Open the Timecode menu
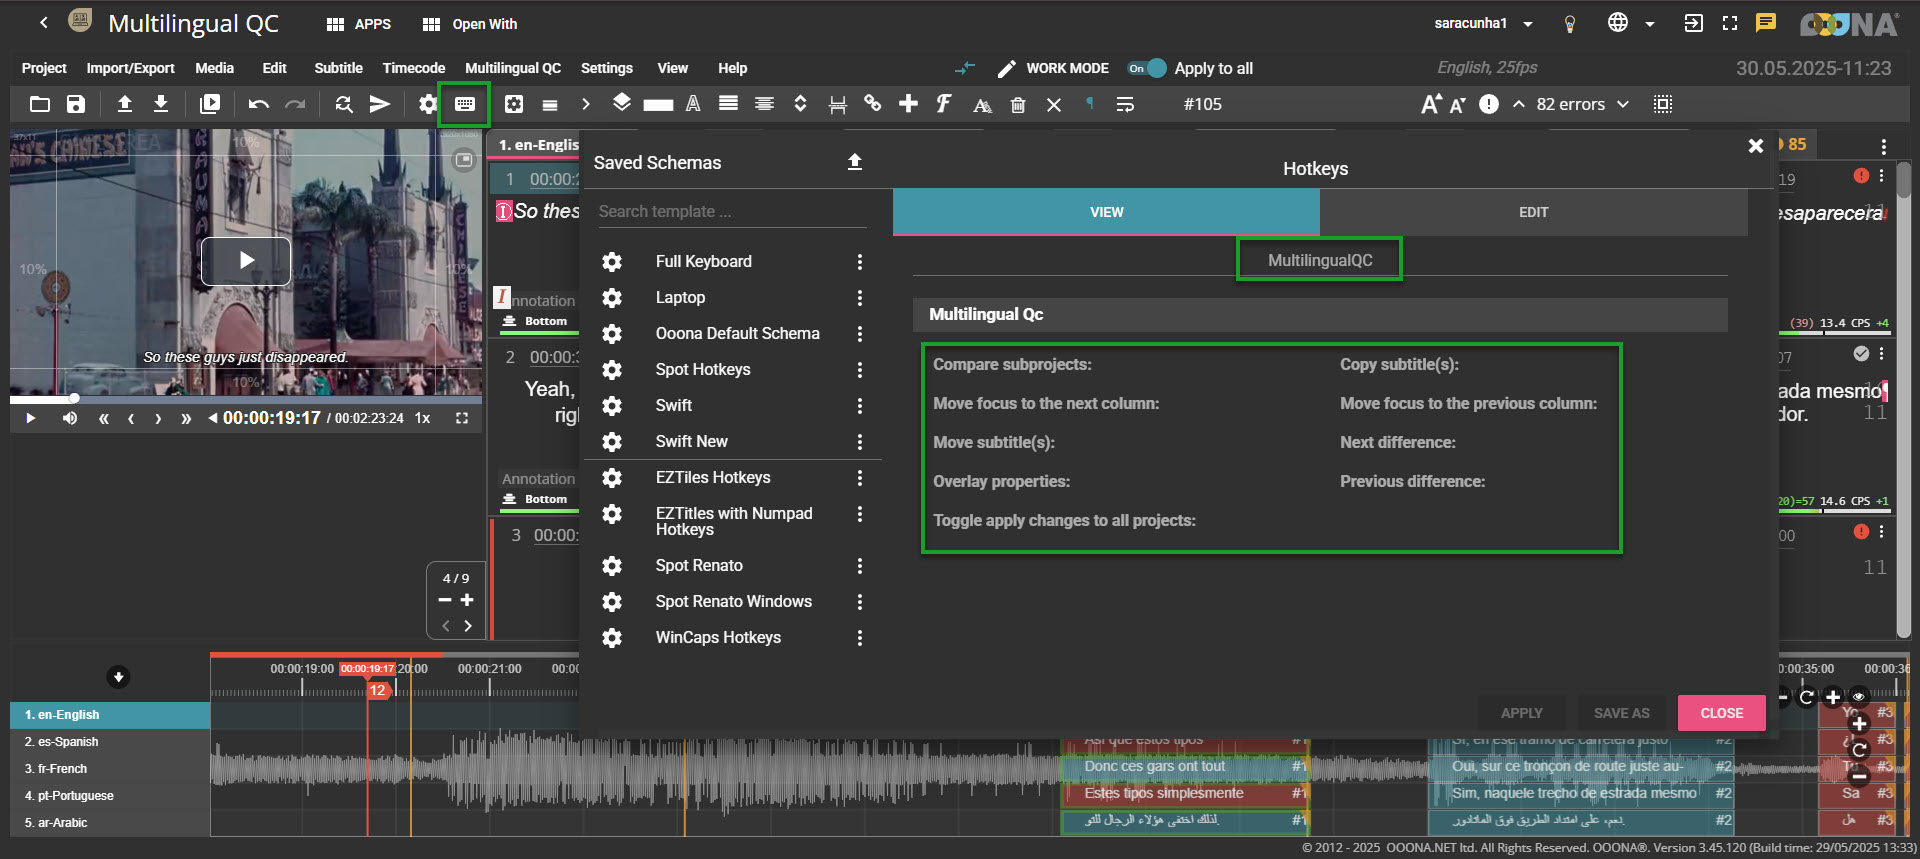Viewport: 1920px width, 859px height. pyautogui.click(x=413, y=68)
